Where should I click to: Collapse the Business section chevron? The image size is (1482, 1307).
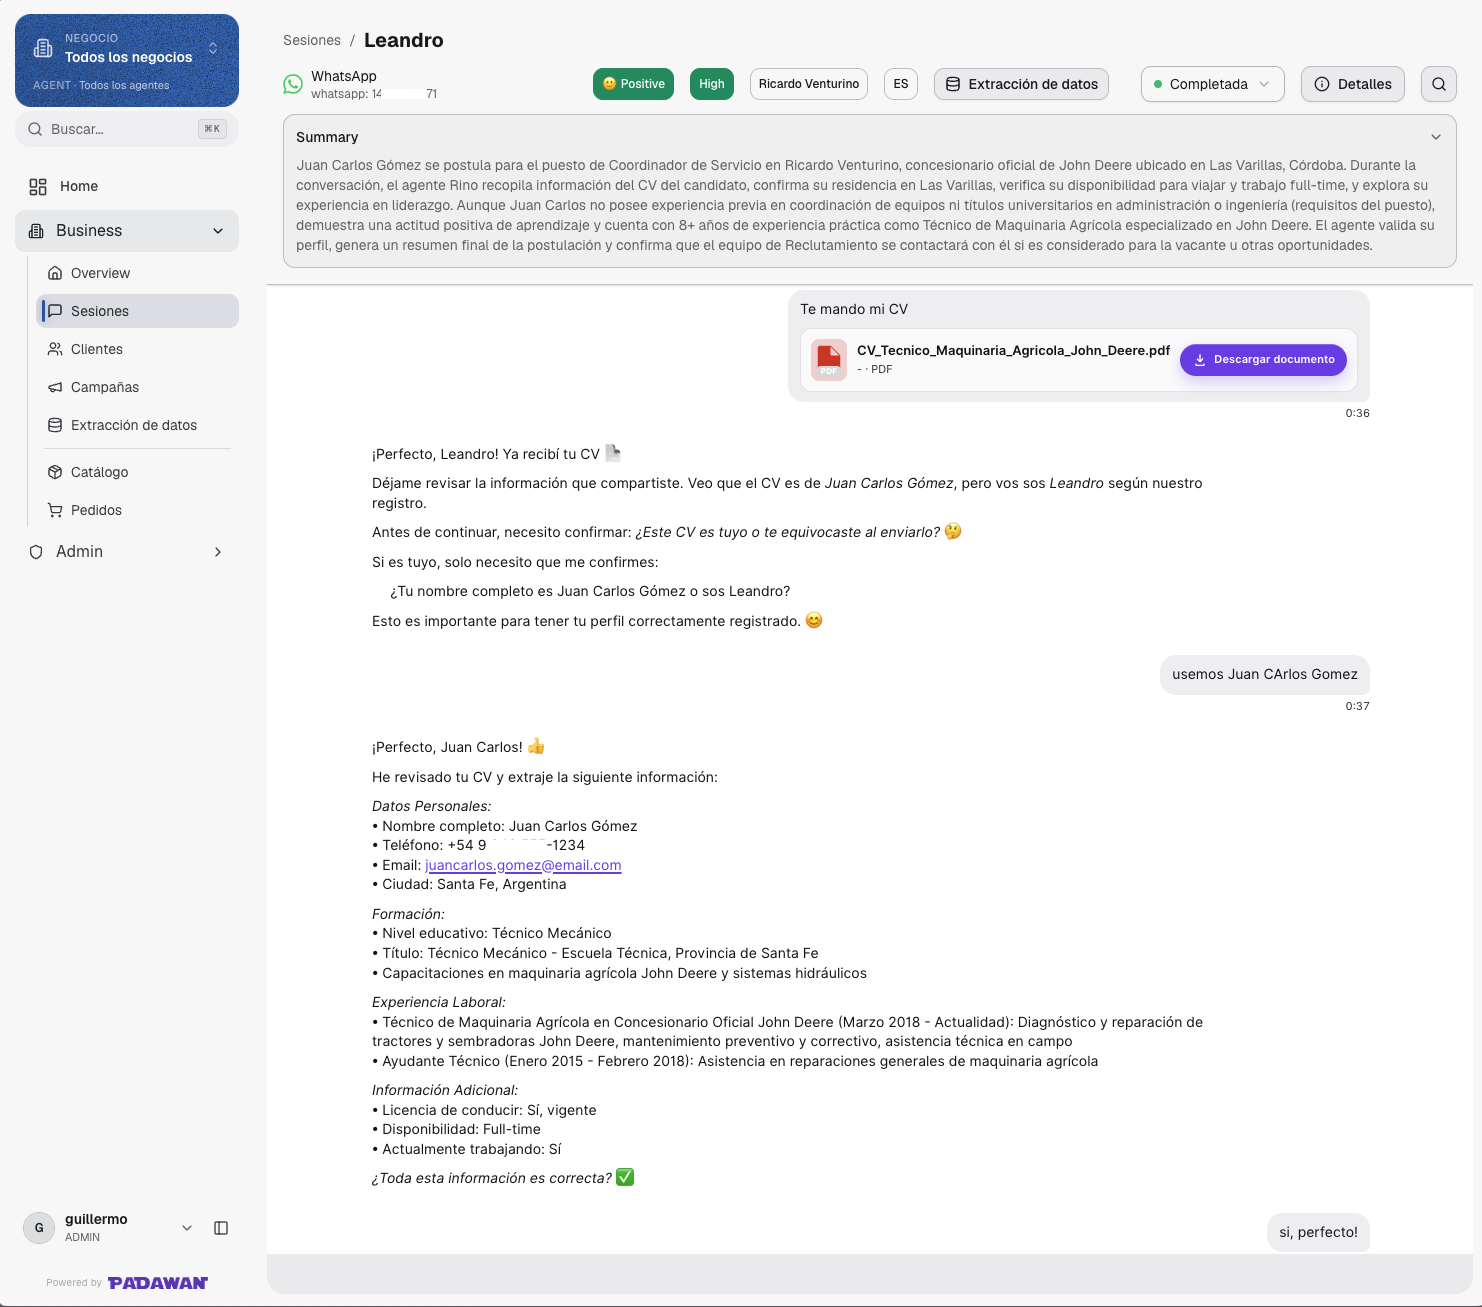click(x=218, y=231)
